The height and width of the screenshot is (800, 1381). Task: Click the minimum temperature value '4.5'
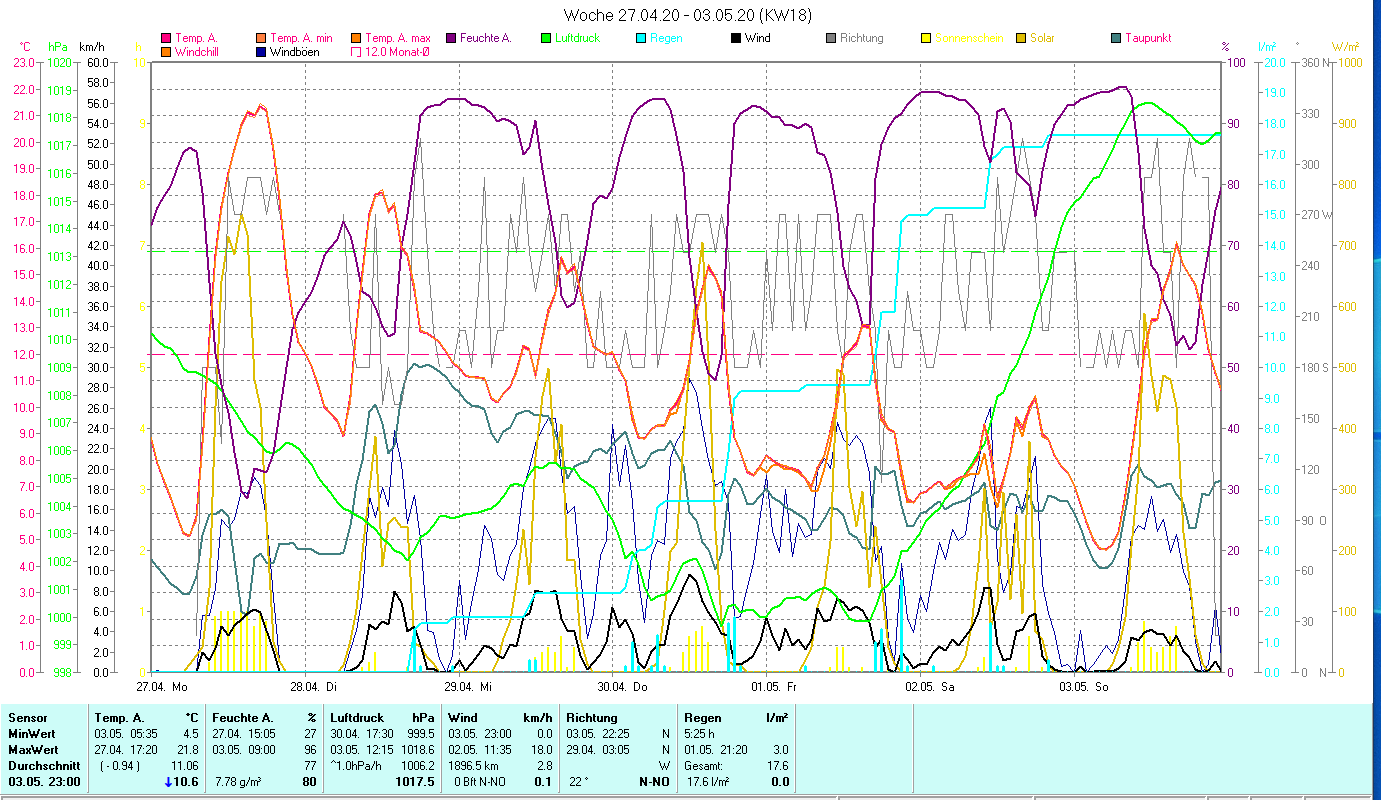(x=192, y=734)
